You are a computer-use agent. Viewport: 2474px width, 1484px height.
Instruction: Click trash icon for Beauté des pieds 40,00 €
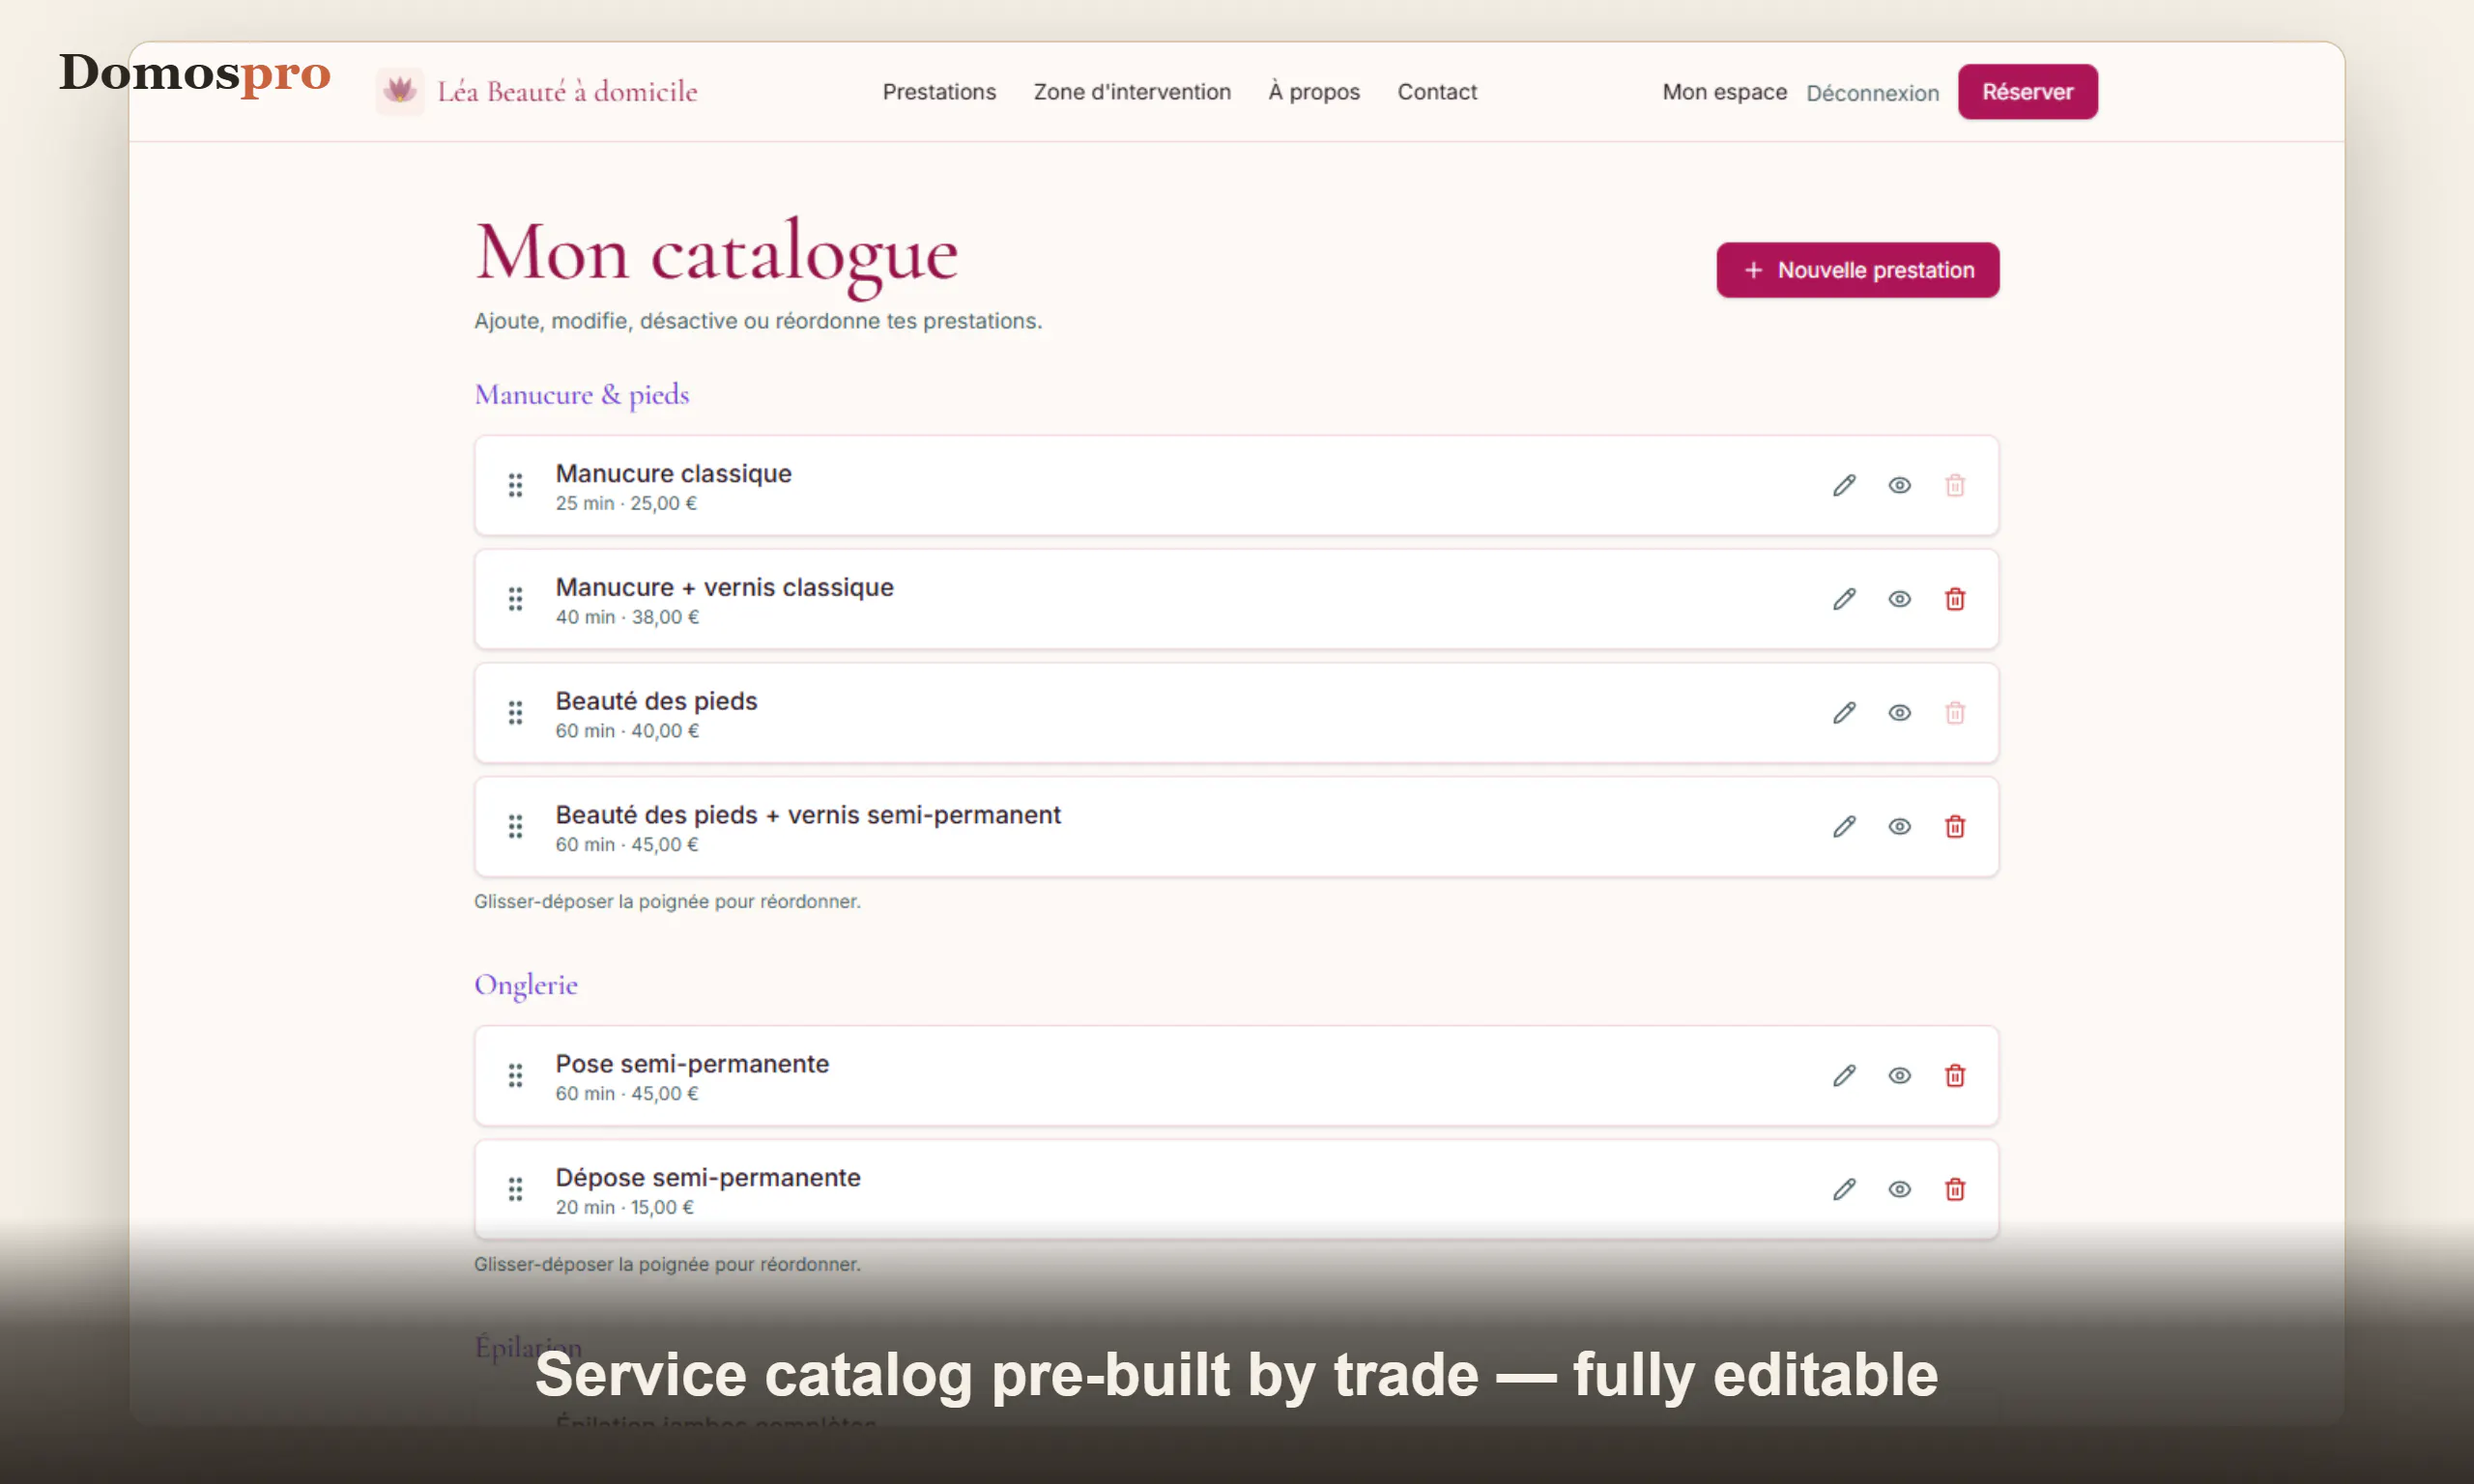click(x=1955, y=713)
